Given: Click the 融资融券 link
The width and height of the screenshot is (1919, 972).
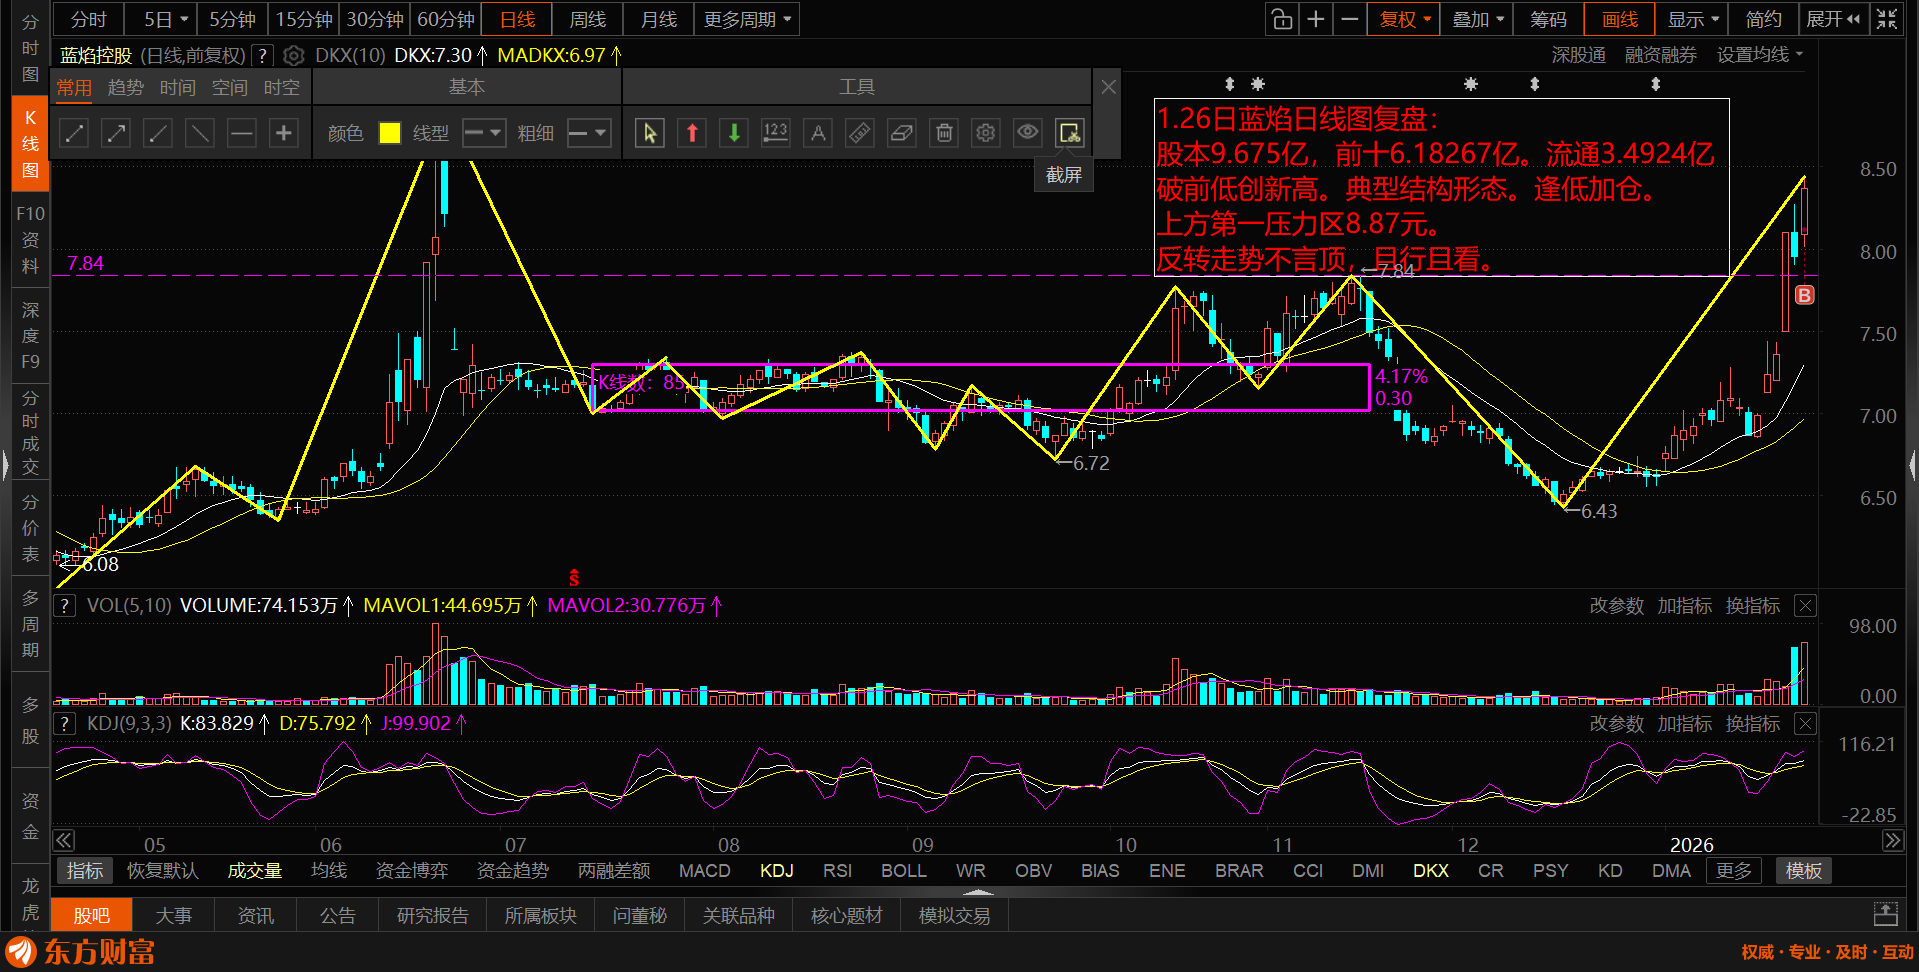Looking at the screenshot, I should [x=1661, y=55].
